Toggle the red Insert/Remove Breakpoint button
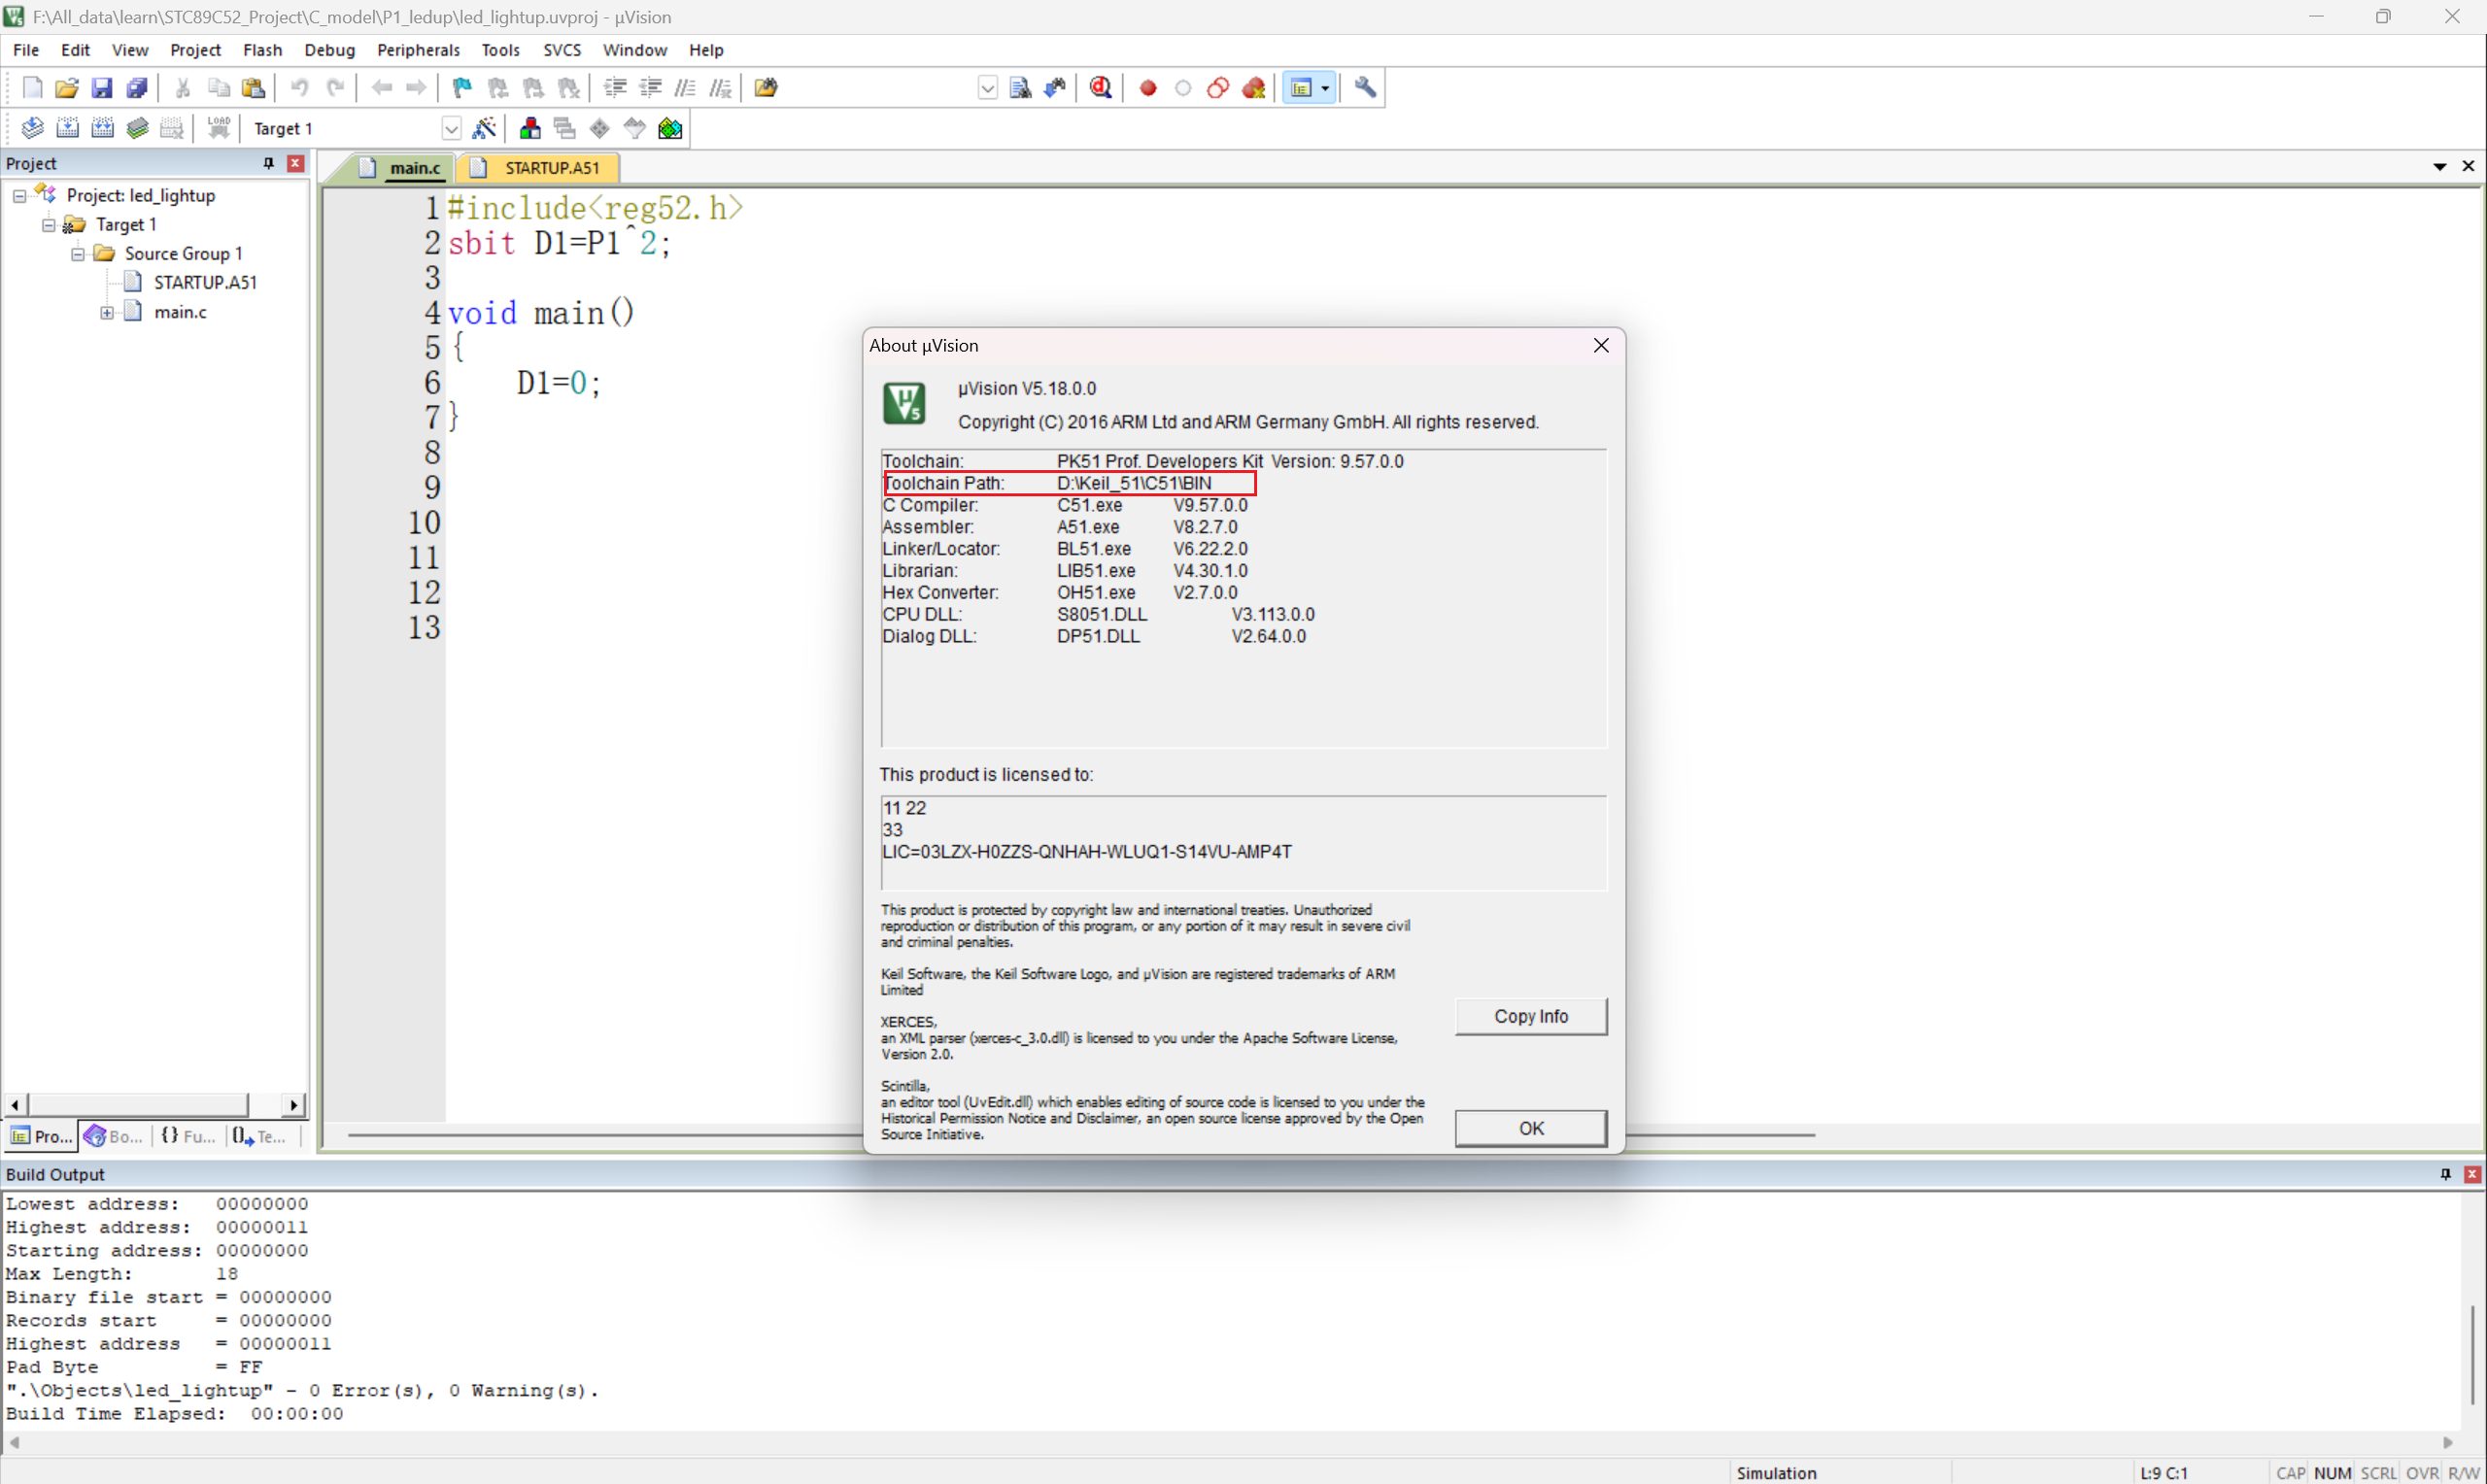The image size is (2487, 1484). coord(1148,88)
